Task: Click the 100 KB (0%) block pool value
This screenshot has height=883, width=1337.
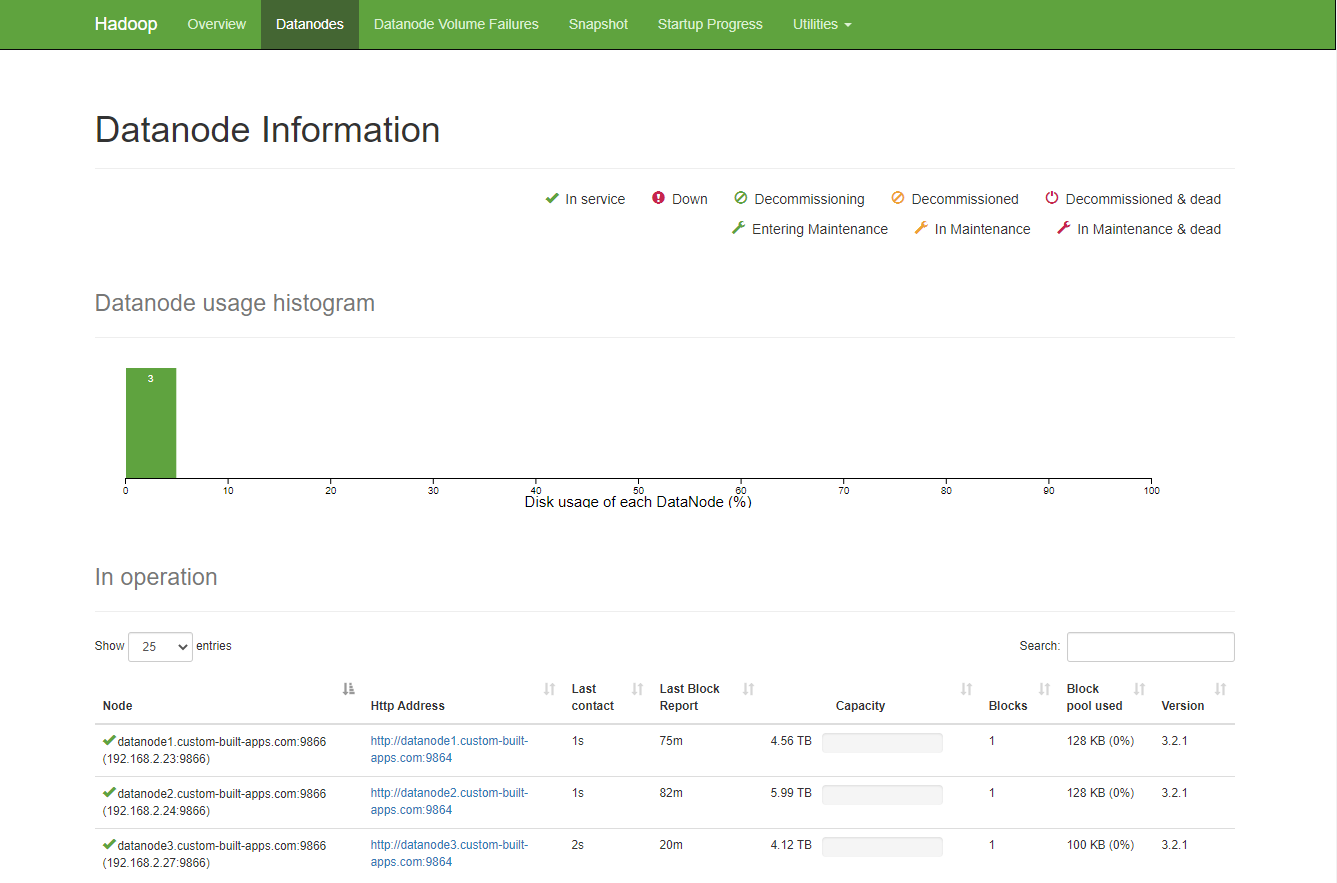Action: (x=1100, y=845)
